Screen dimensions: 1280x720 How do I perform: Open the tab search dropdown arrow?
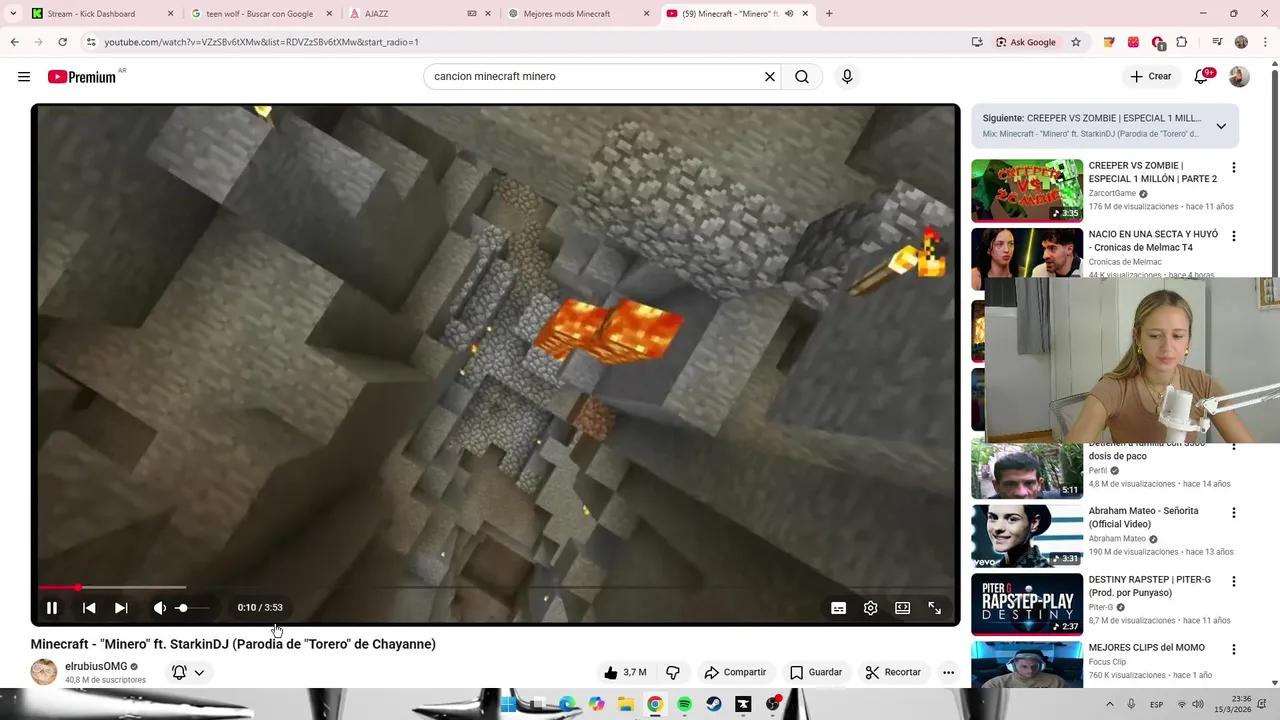click(13, 14)
